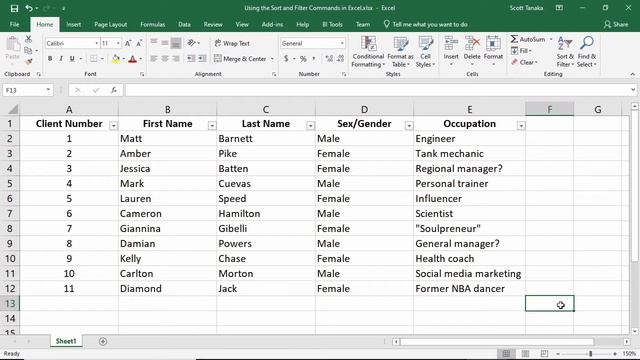This screenshot has height=360, width=640.
Task: Expand the Name Box dropdown
Action: [x=48, y=90]
